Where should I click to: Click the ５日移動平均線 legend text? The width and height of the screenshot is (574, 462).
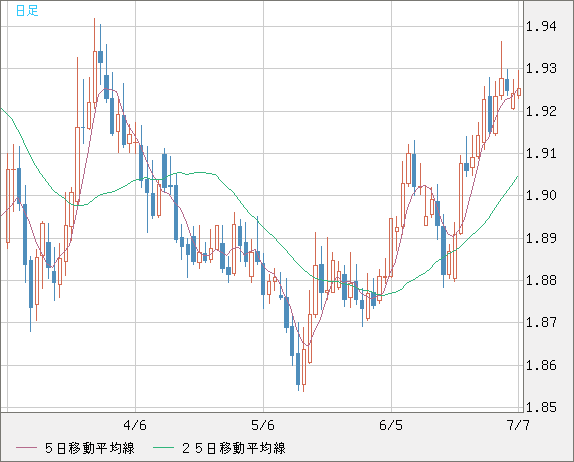pos(90,448)
